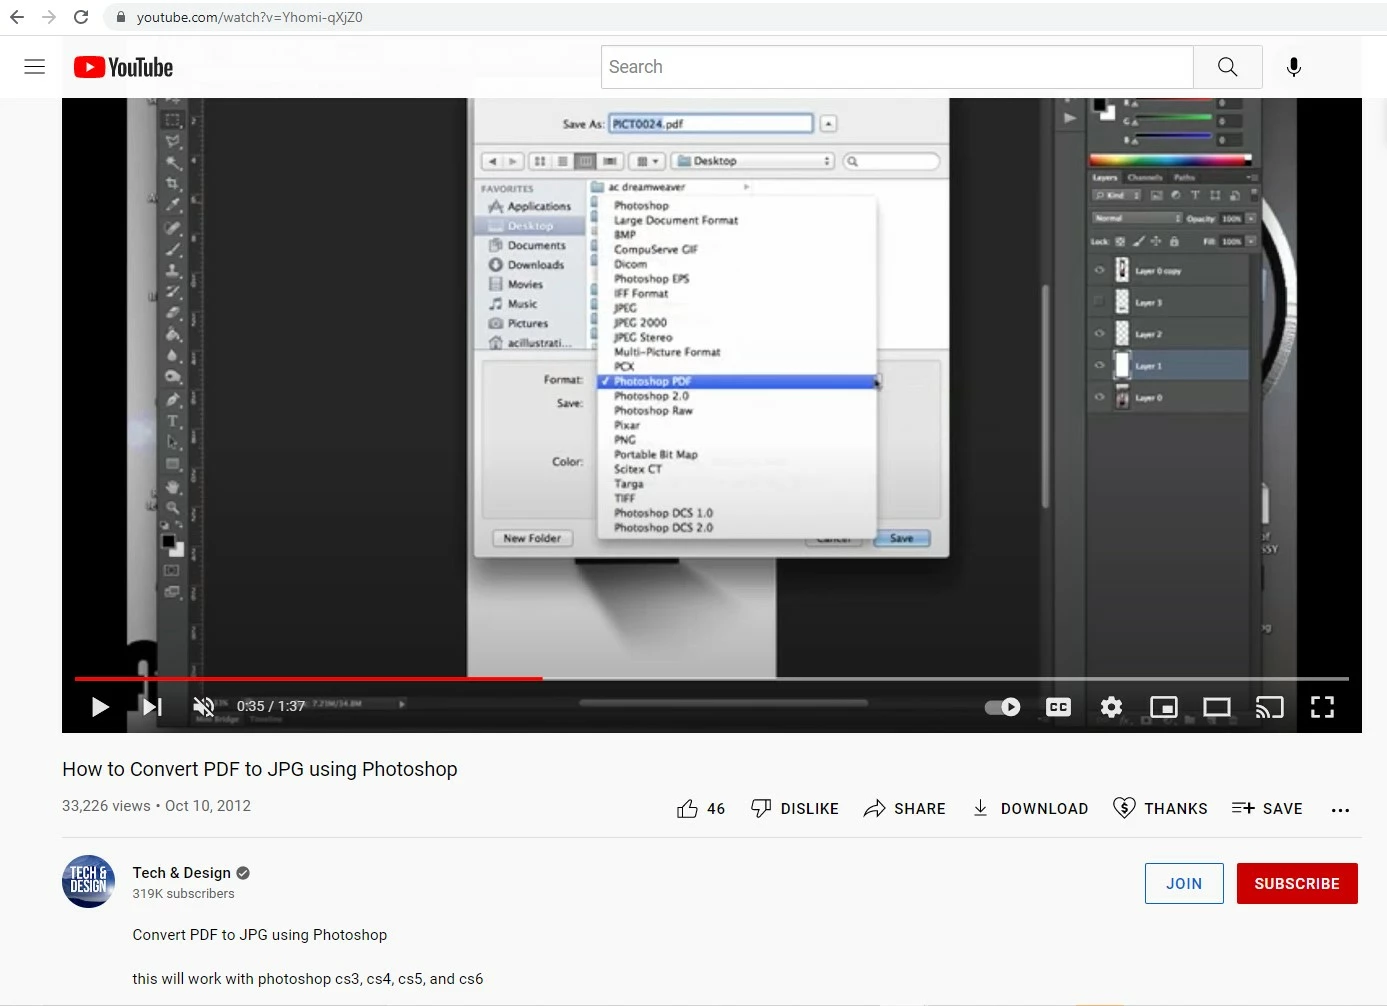This screenshot has height=1006, width=1387.
Task: Toggle the autoplay switch
Action: (x=1003, y=707)
